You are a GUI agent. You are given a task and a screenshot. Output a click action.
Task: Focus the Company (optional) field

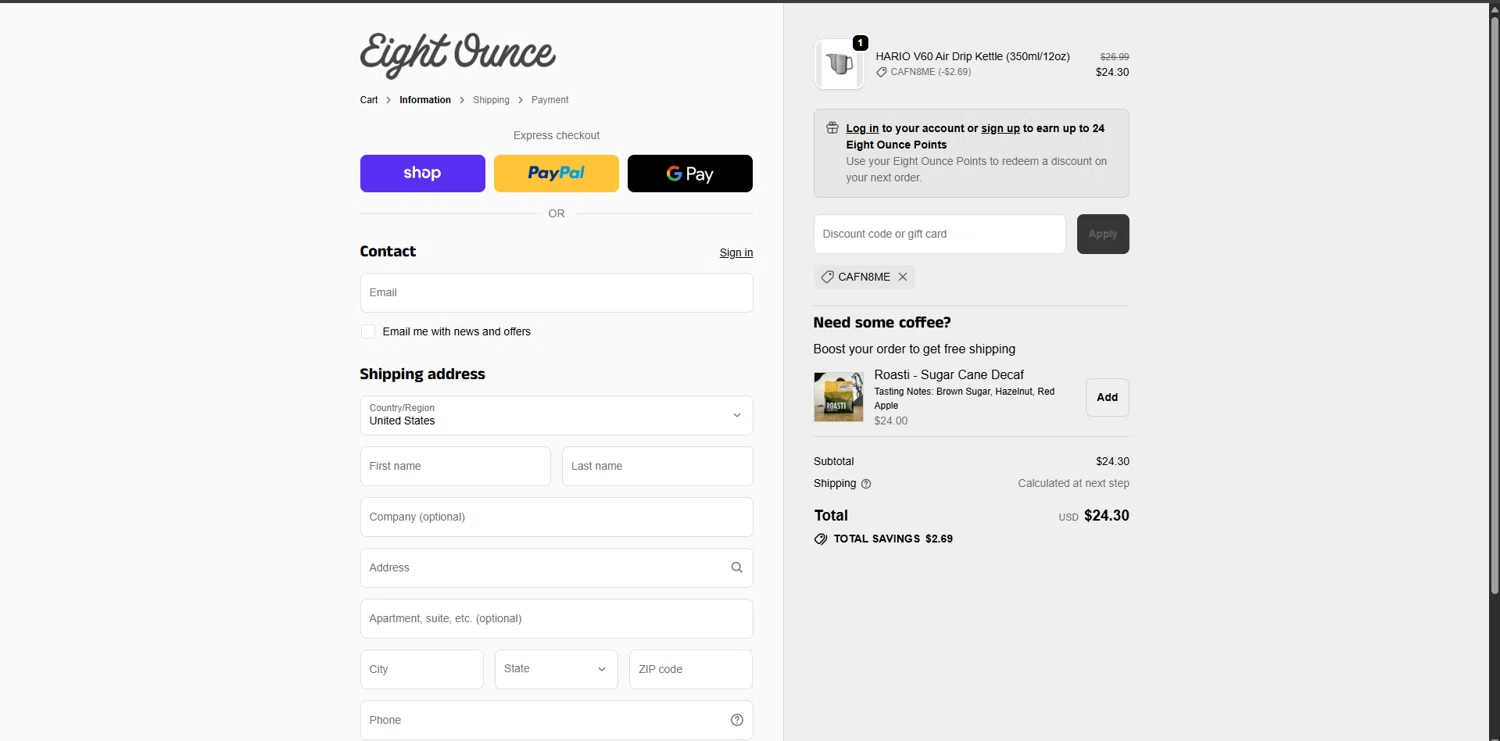coord(556,517)
